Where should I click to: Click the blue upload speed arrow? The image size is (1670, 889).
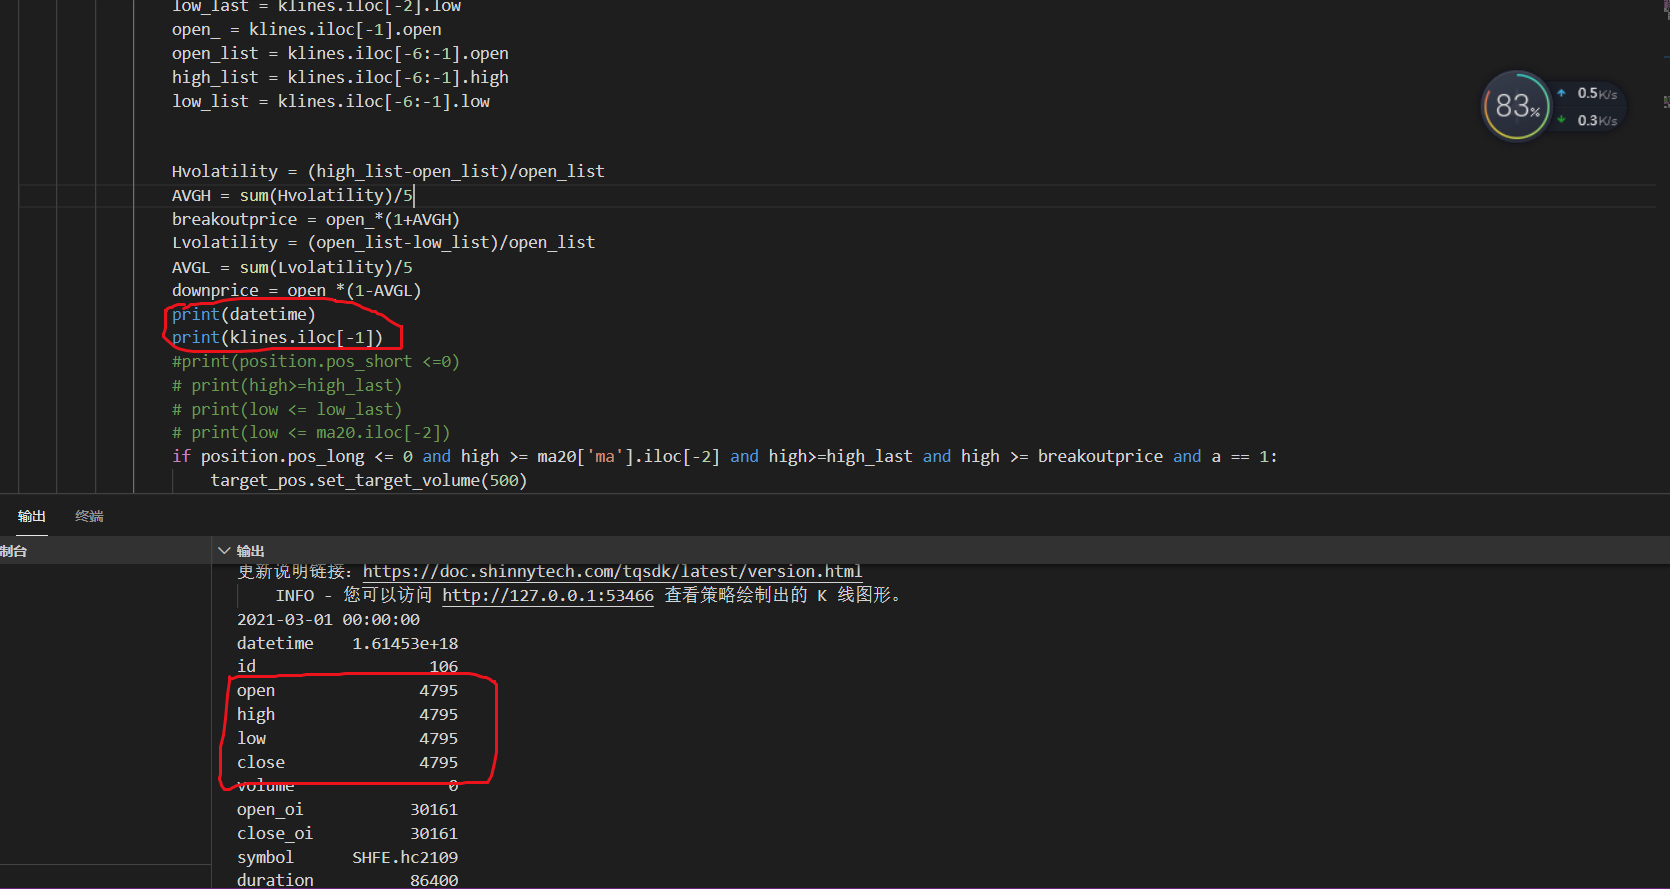click(x=1561, y=93)
